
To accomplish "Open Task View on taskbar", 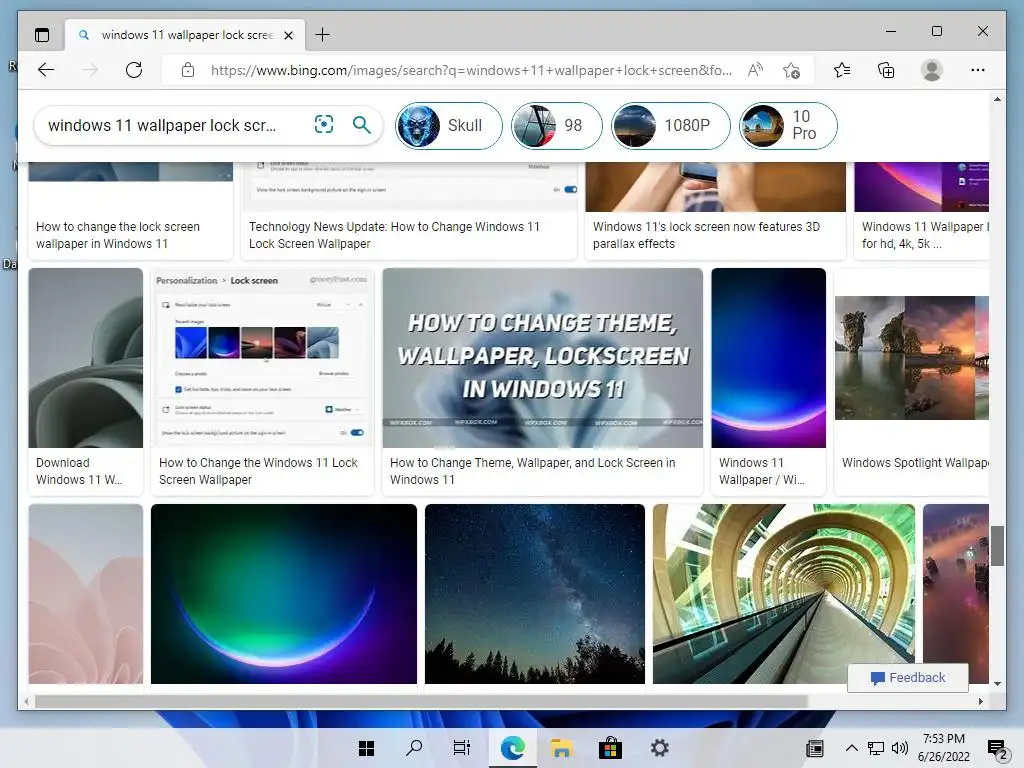I will 462,748.
